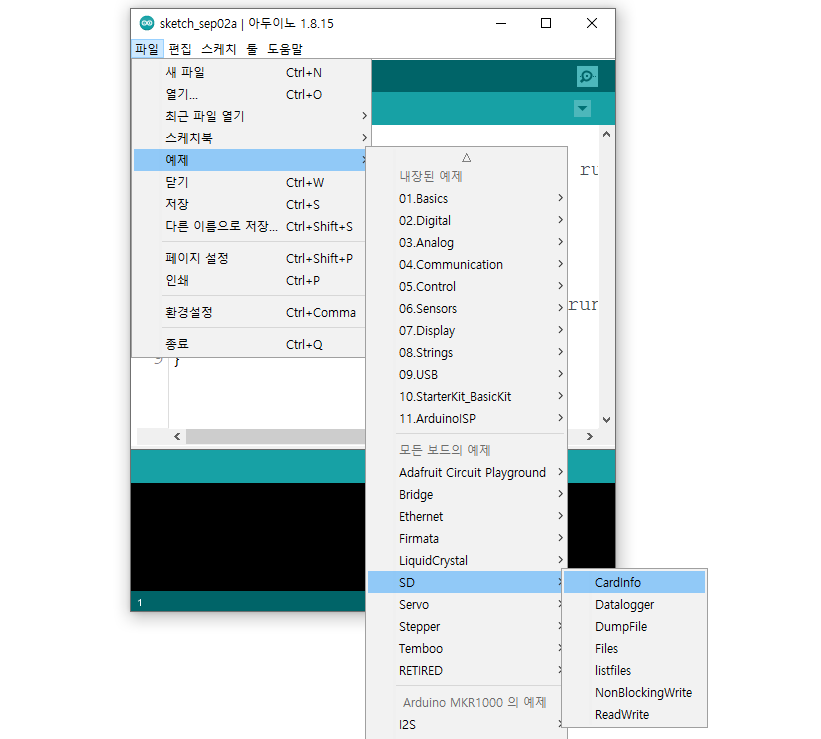This screenshot has width=821, height=739.
Task: Select 새 파일 menu entry
Action: coord(251,72)
